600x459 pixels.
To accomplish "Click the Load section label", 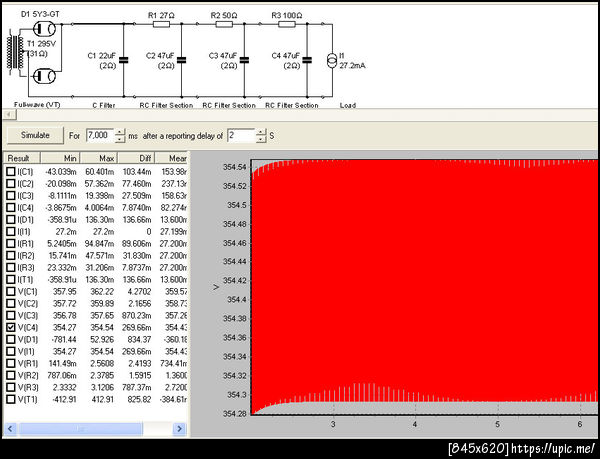I will click(x=348, y=105).
